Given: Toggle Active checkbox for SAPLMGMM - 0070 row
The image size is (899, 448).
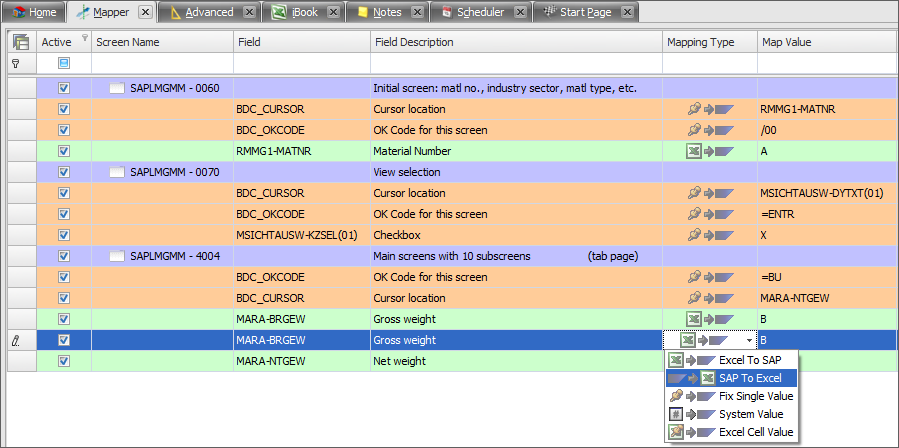Looking at the screenshot, I should [64, 172].
